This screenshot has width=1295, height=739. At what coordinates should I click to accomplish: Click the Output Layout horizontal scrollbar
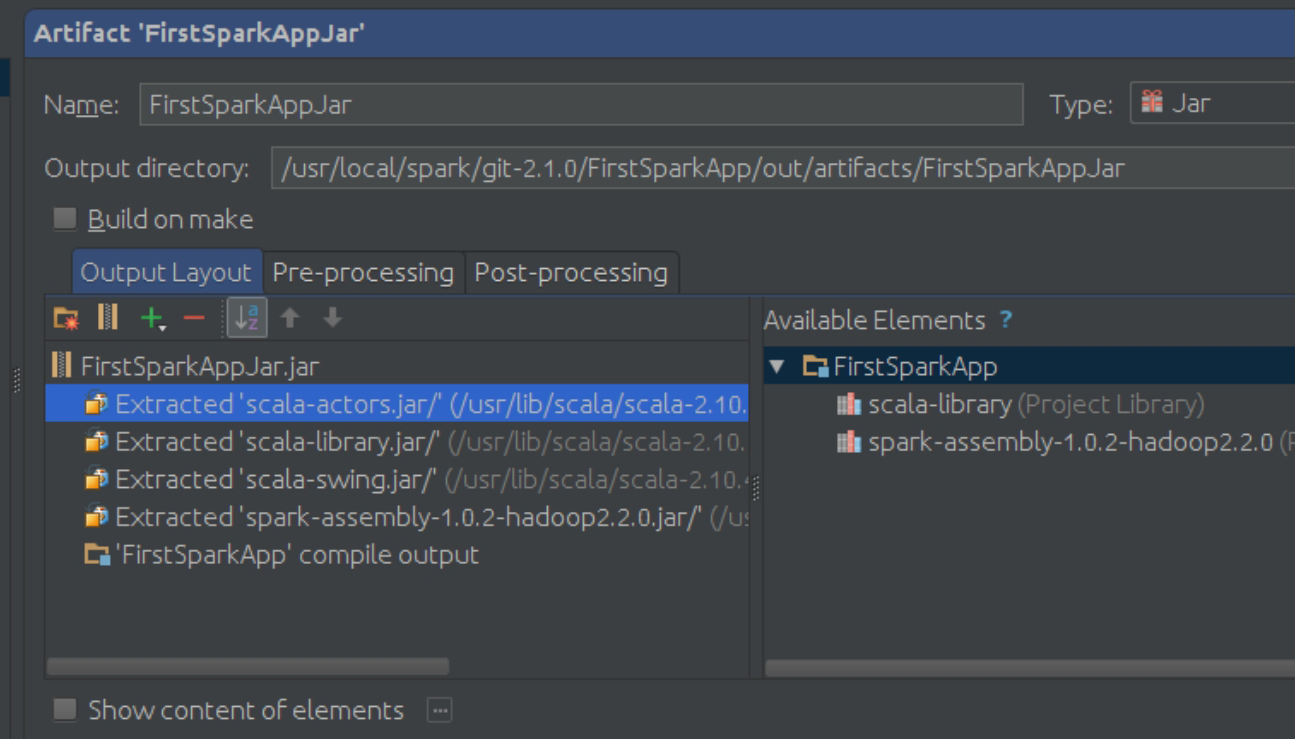[x=248, y=666]
